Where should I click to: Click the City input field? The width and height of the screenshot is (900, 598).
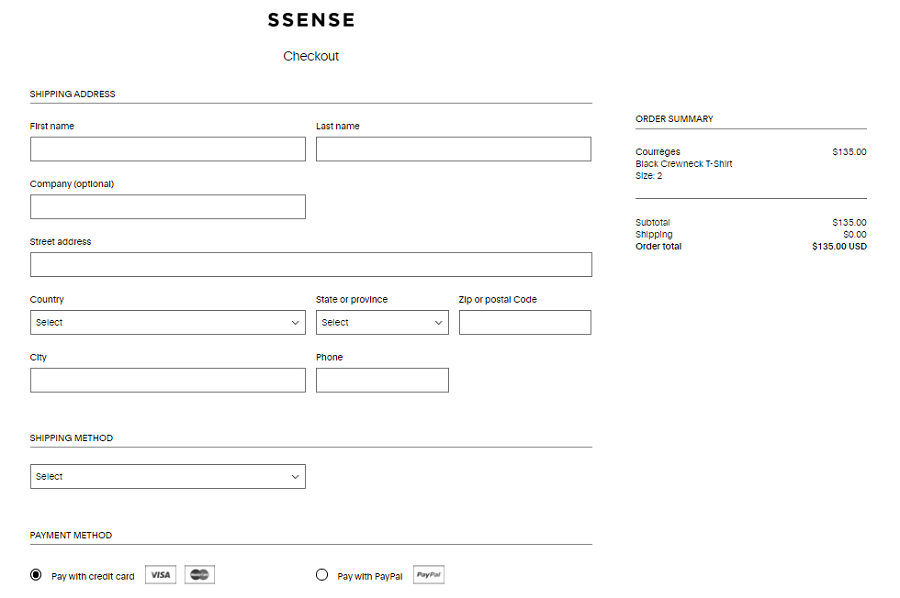click(x=168, y=380)
